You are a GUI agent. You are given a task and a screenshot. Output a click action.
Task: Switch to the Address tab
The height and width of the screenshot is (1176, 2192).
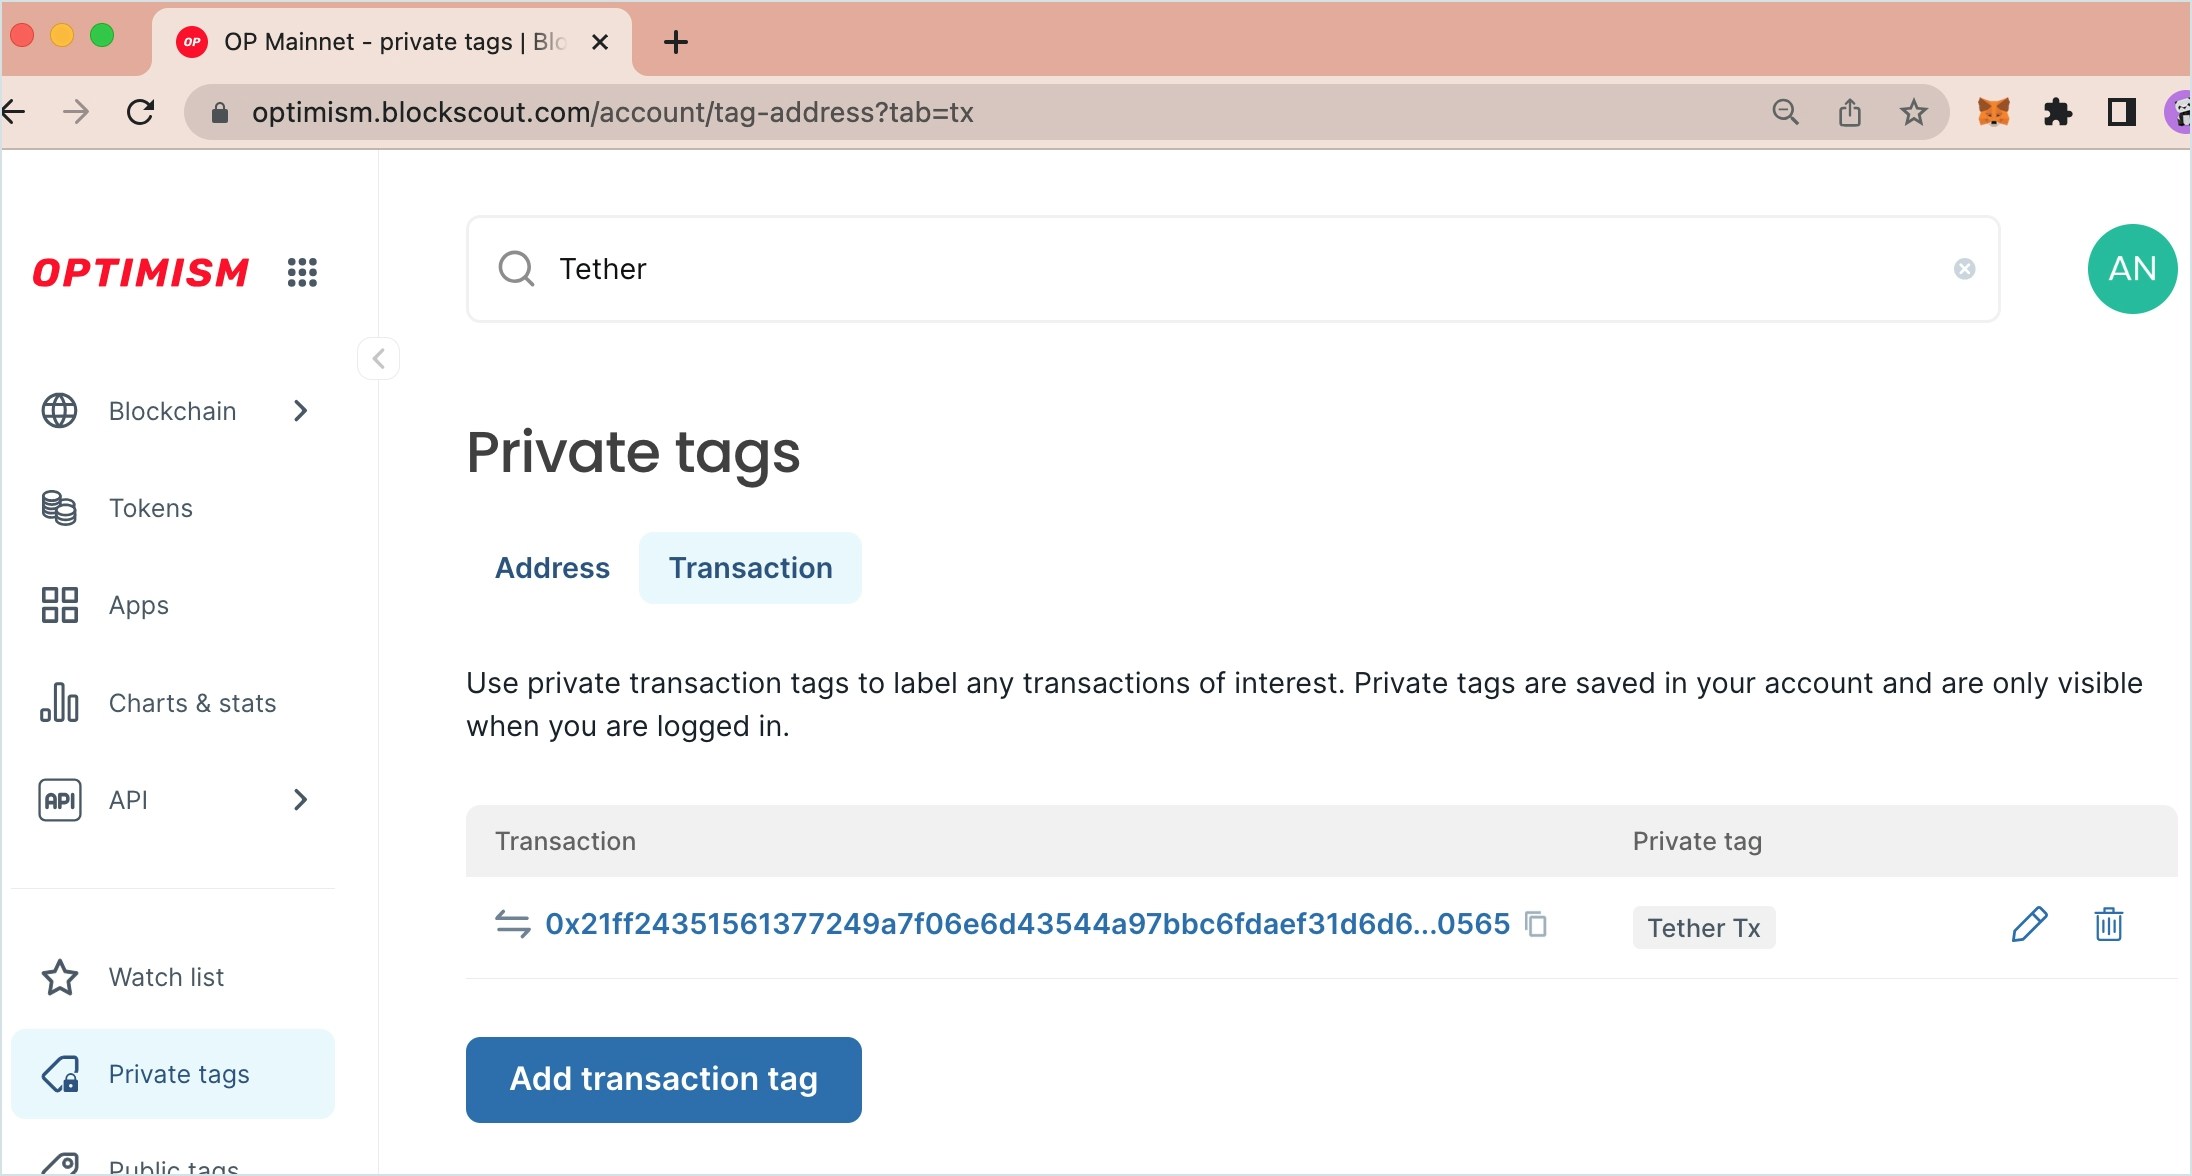pos(552,568)
